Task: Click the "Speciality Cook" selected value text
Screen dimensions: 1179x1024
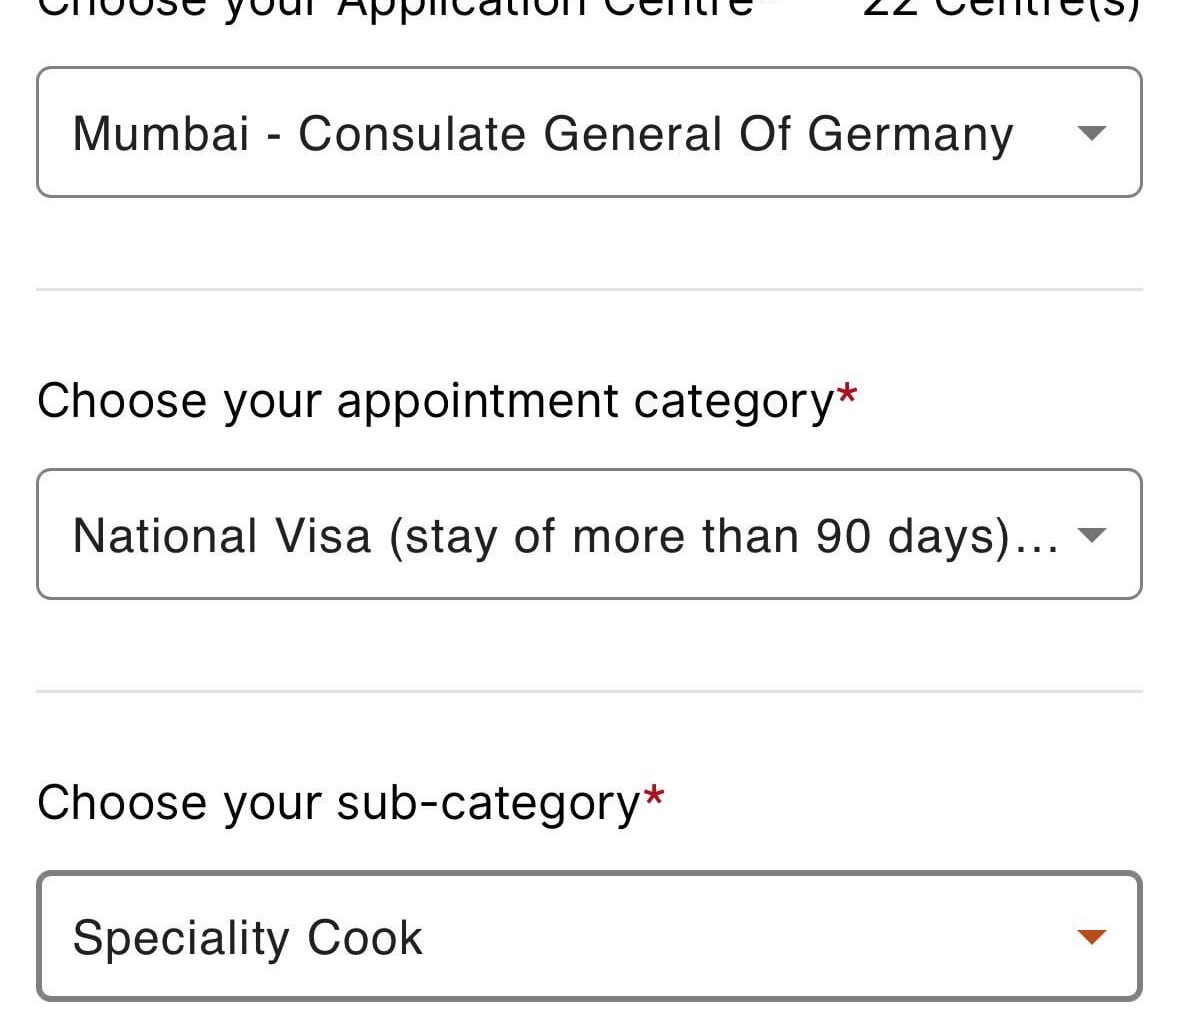Action: tap(247, 938)
